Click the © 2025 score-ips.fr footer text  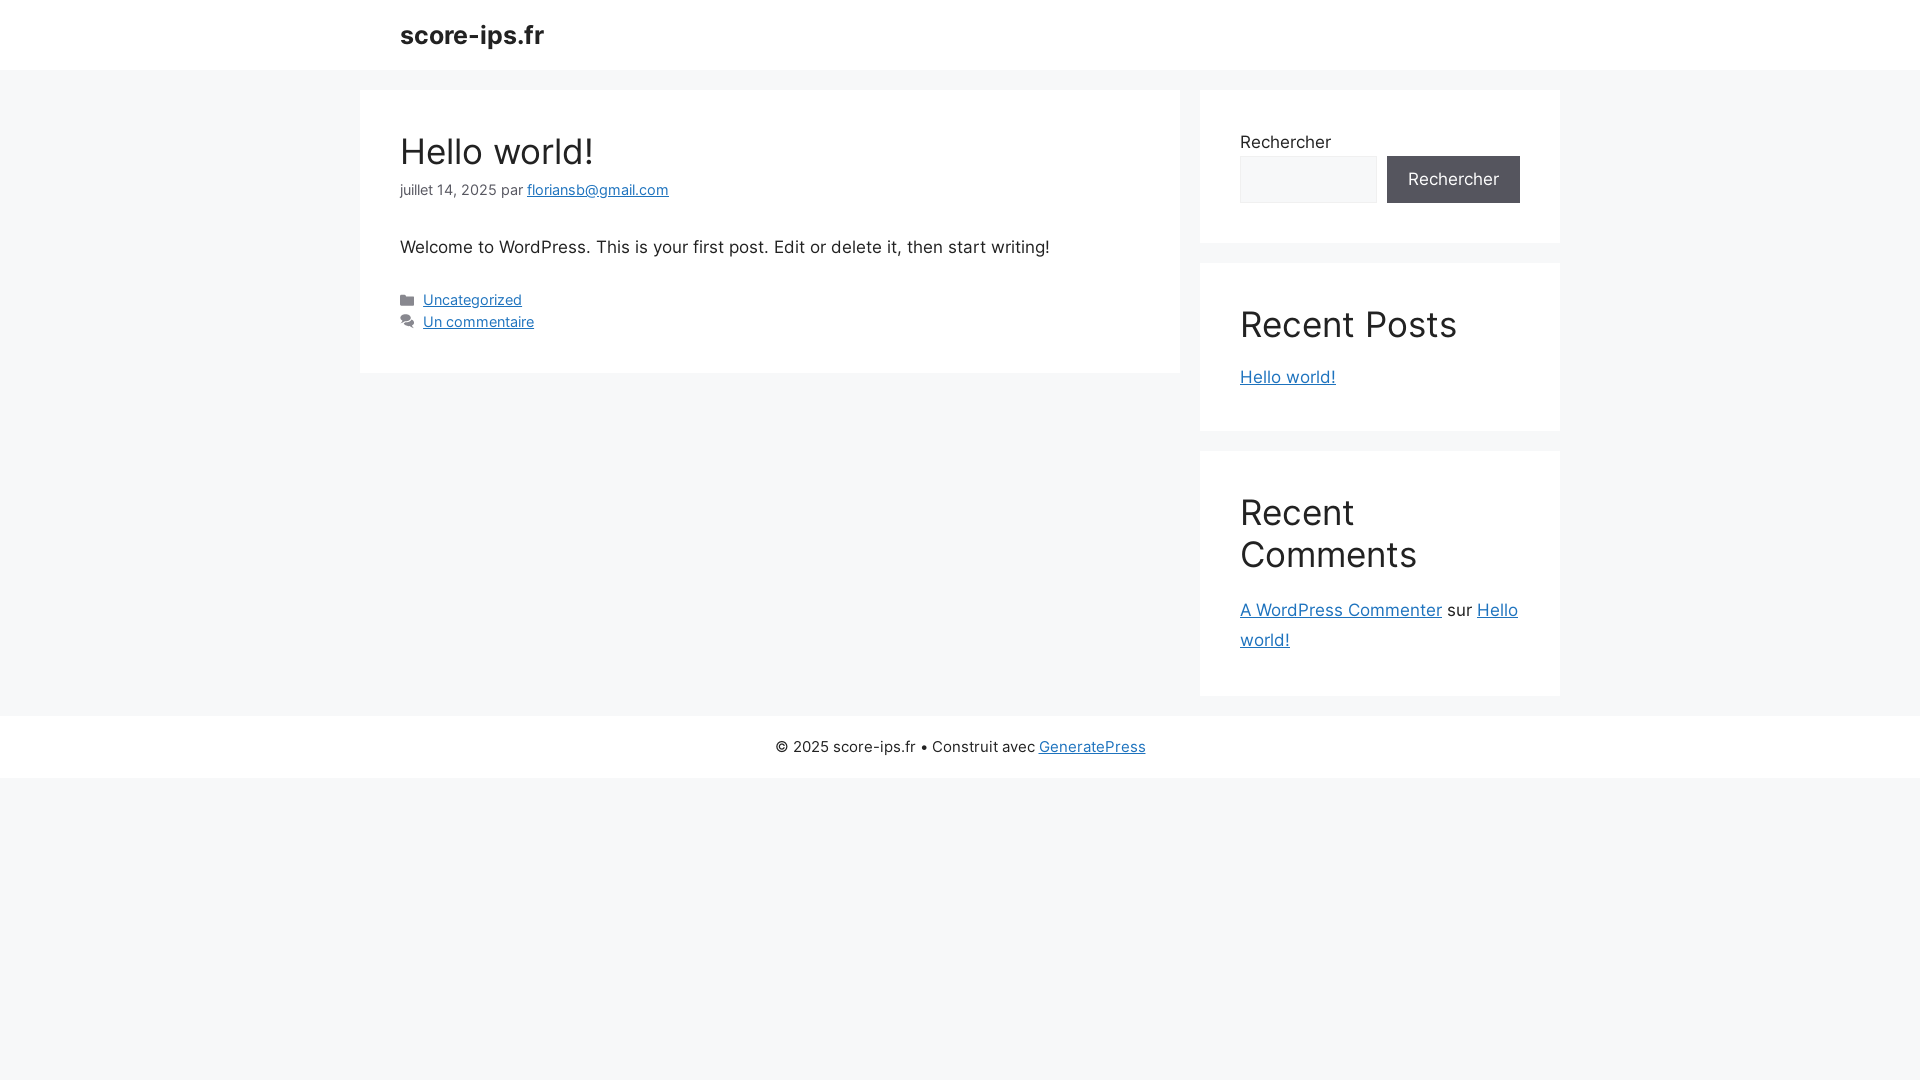(845, 747)
